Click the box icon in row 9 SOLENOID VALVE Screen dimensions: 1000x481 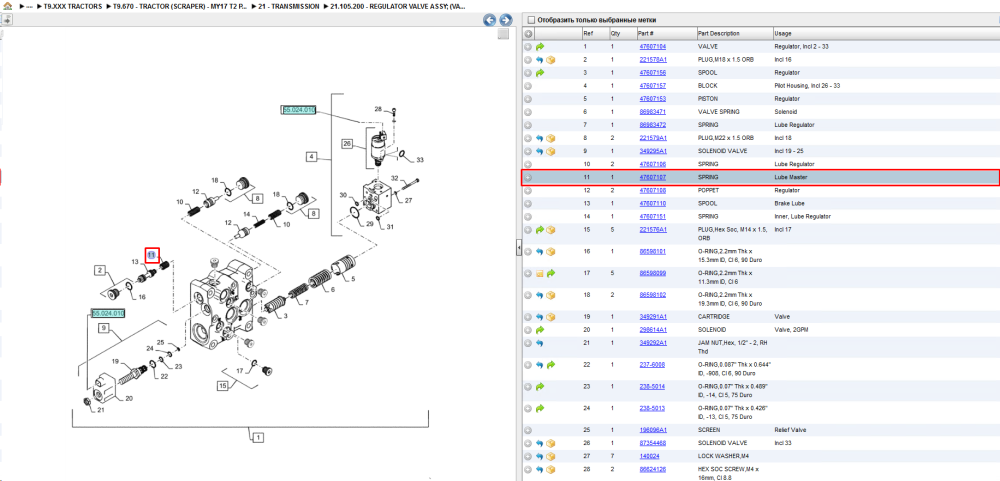pos(550,151)
